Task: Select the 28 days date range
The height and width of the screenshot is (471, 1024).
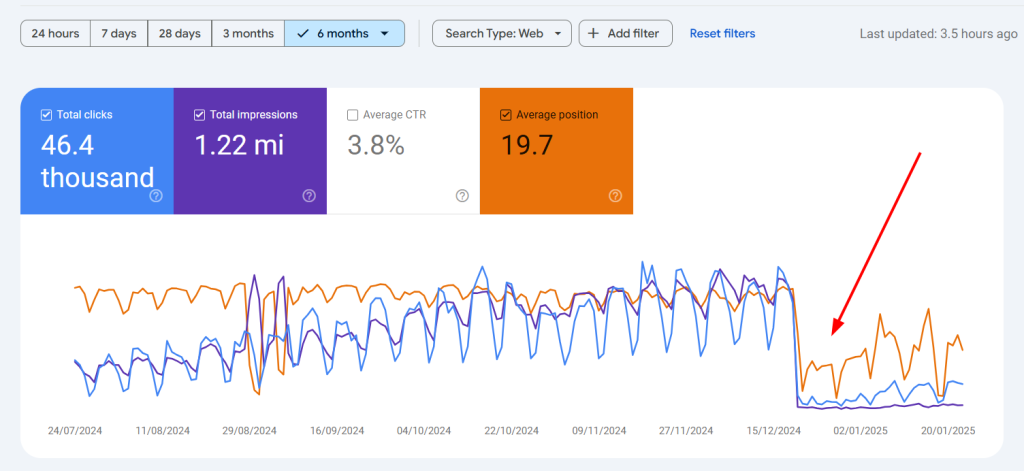Action: tap(180, 33)
